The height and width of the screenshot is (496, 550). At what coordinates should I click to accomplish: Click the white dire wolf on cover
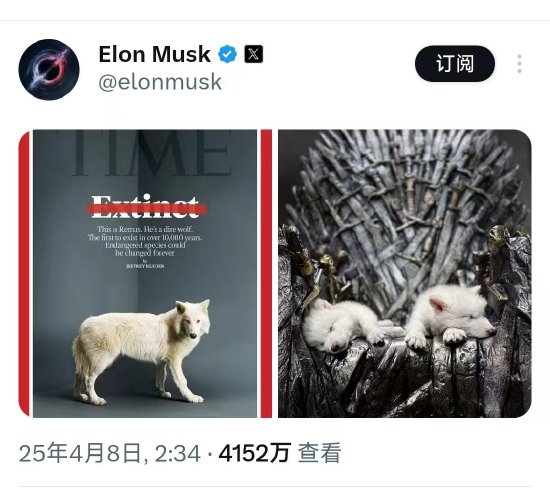(x=141, y=352)
